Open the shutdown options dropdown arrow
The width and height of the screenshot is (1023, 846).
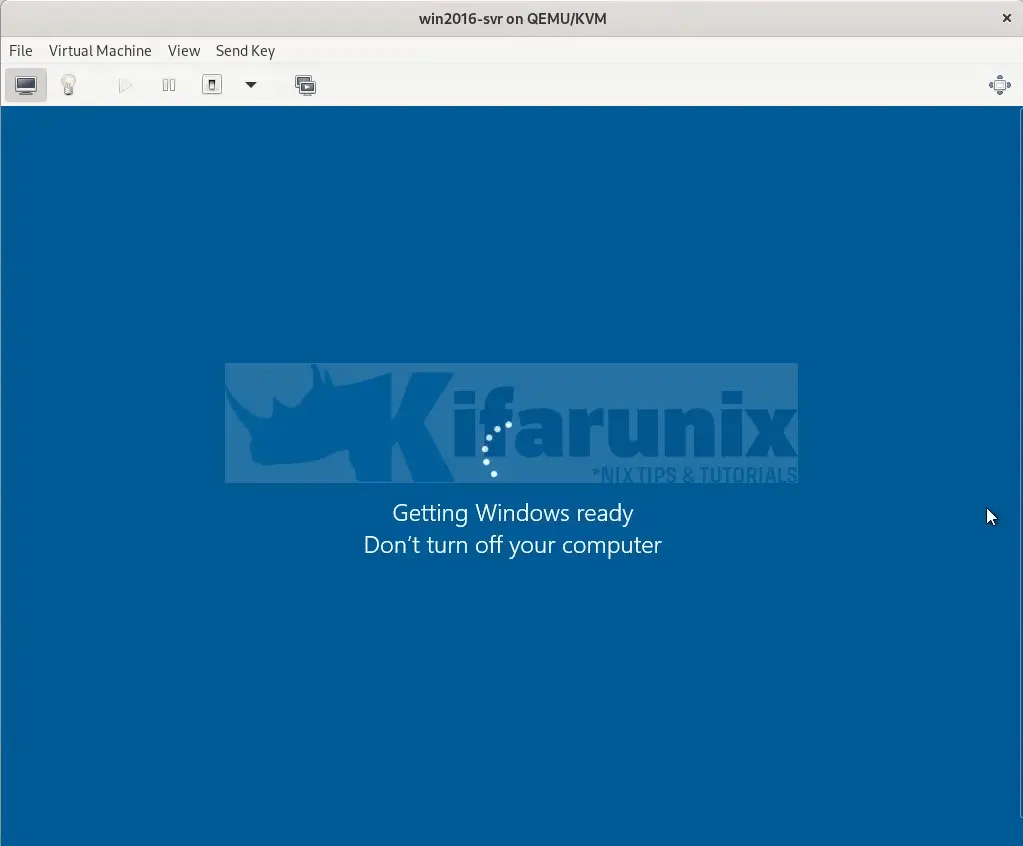point(250,85)
